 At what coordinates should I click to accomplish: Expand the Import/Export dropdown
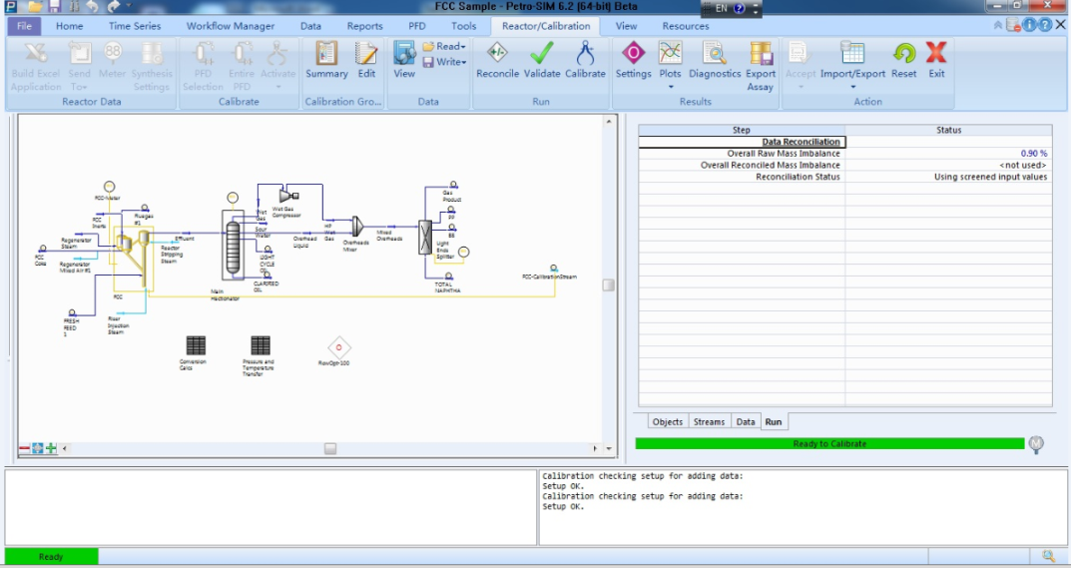(852, 87)
